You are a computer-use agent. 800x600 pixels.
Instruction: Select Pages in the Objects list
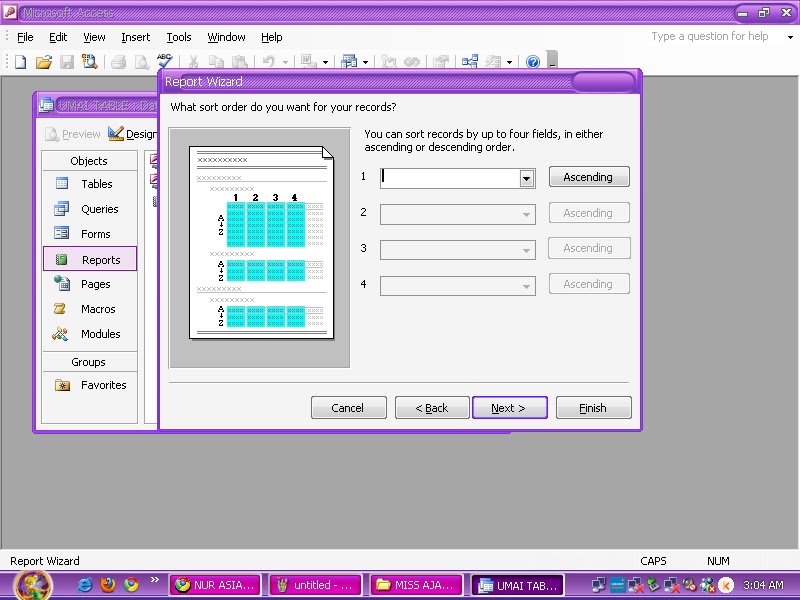(x=90, y=284)
